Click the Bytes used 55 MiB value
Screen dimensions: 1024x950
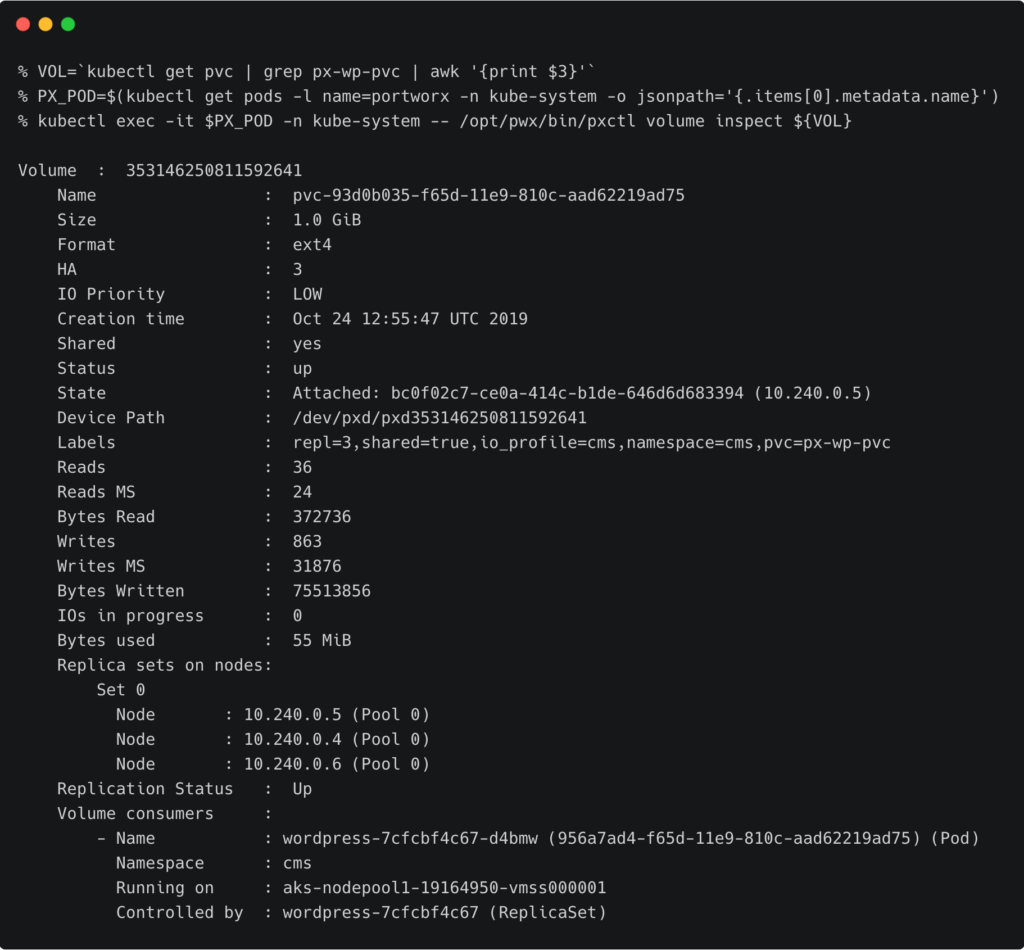(x=321, y=640)
